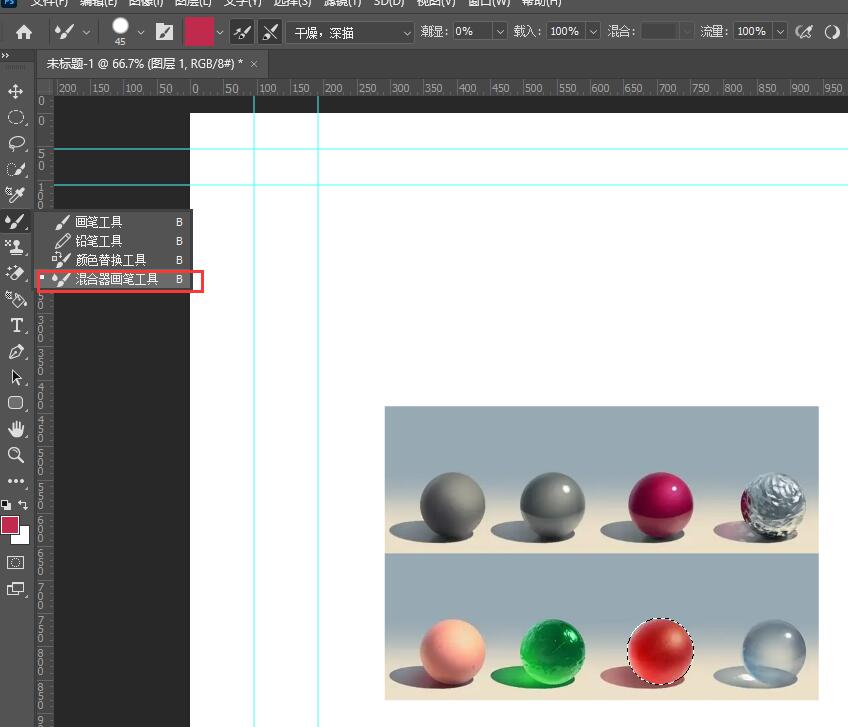This screenshot has height=727, width=848.
Task: Click the crumpled foil sphere on canvas
Action: point(773,506)
